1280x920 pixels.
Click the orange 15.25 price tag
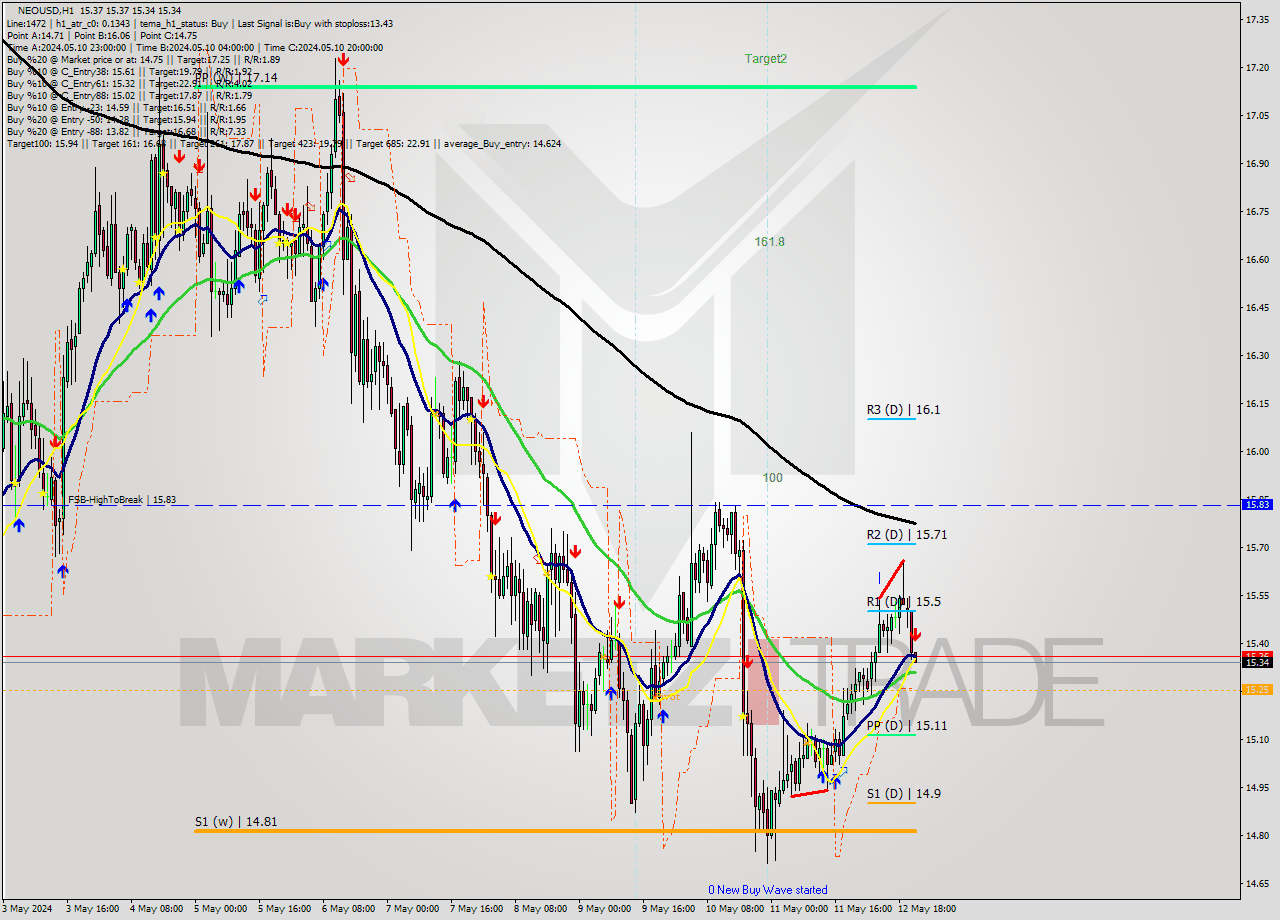[x=1256, y=690]
